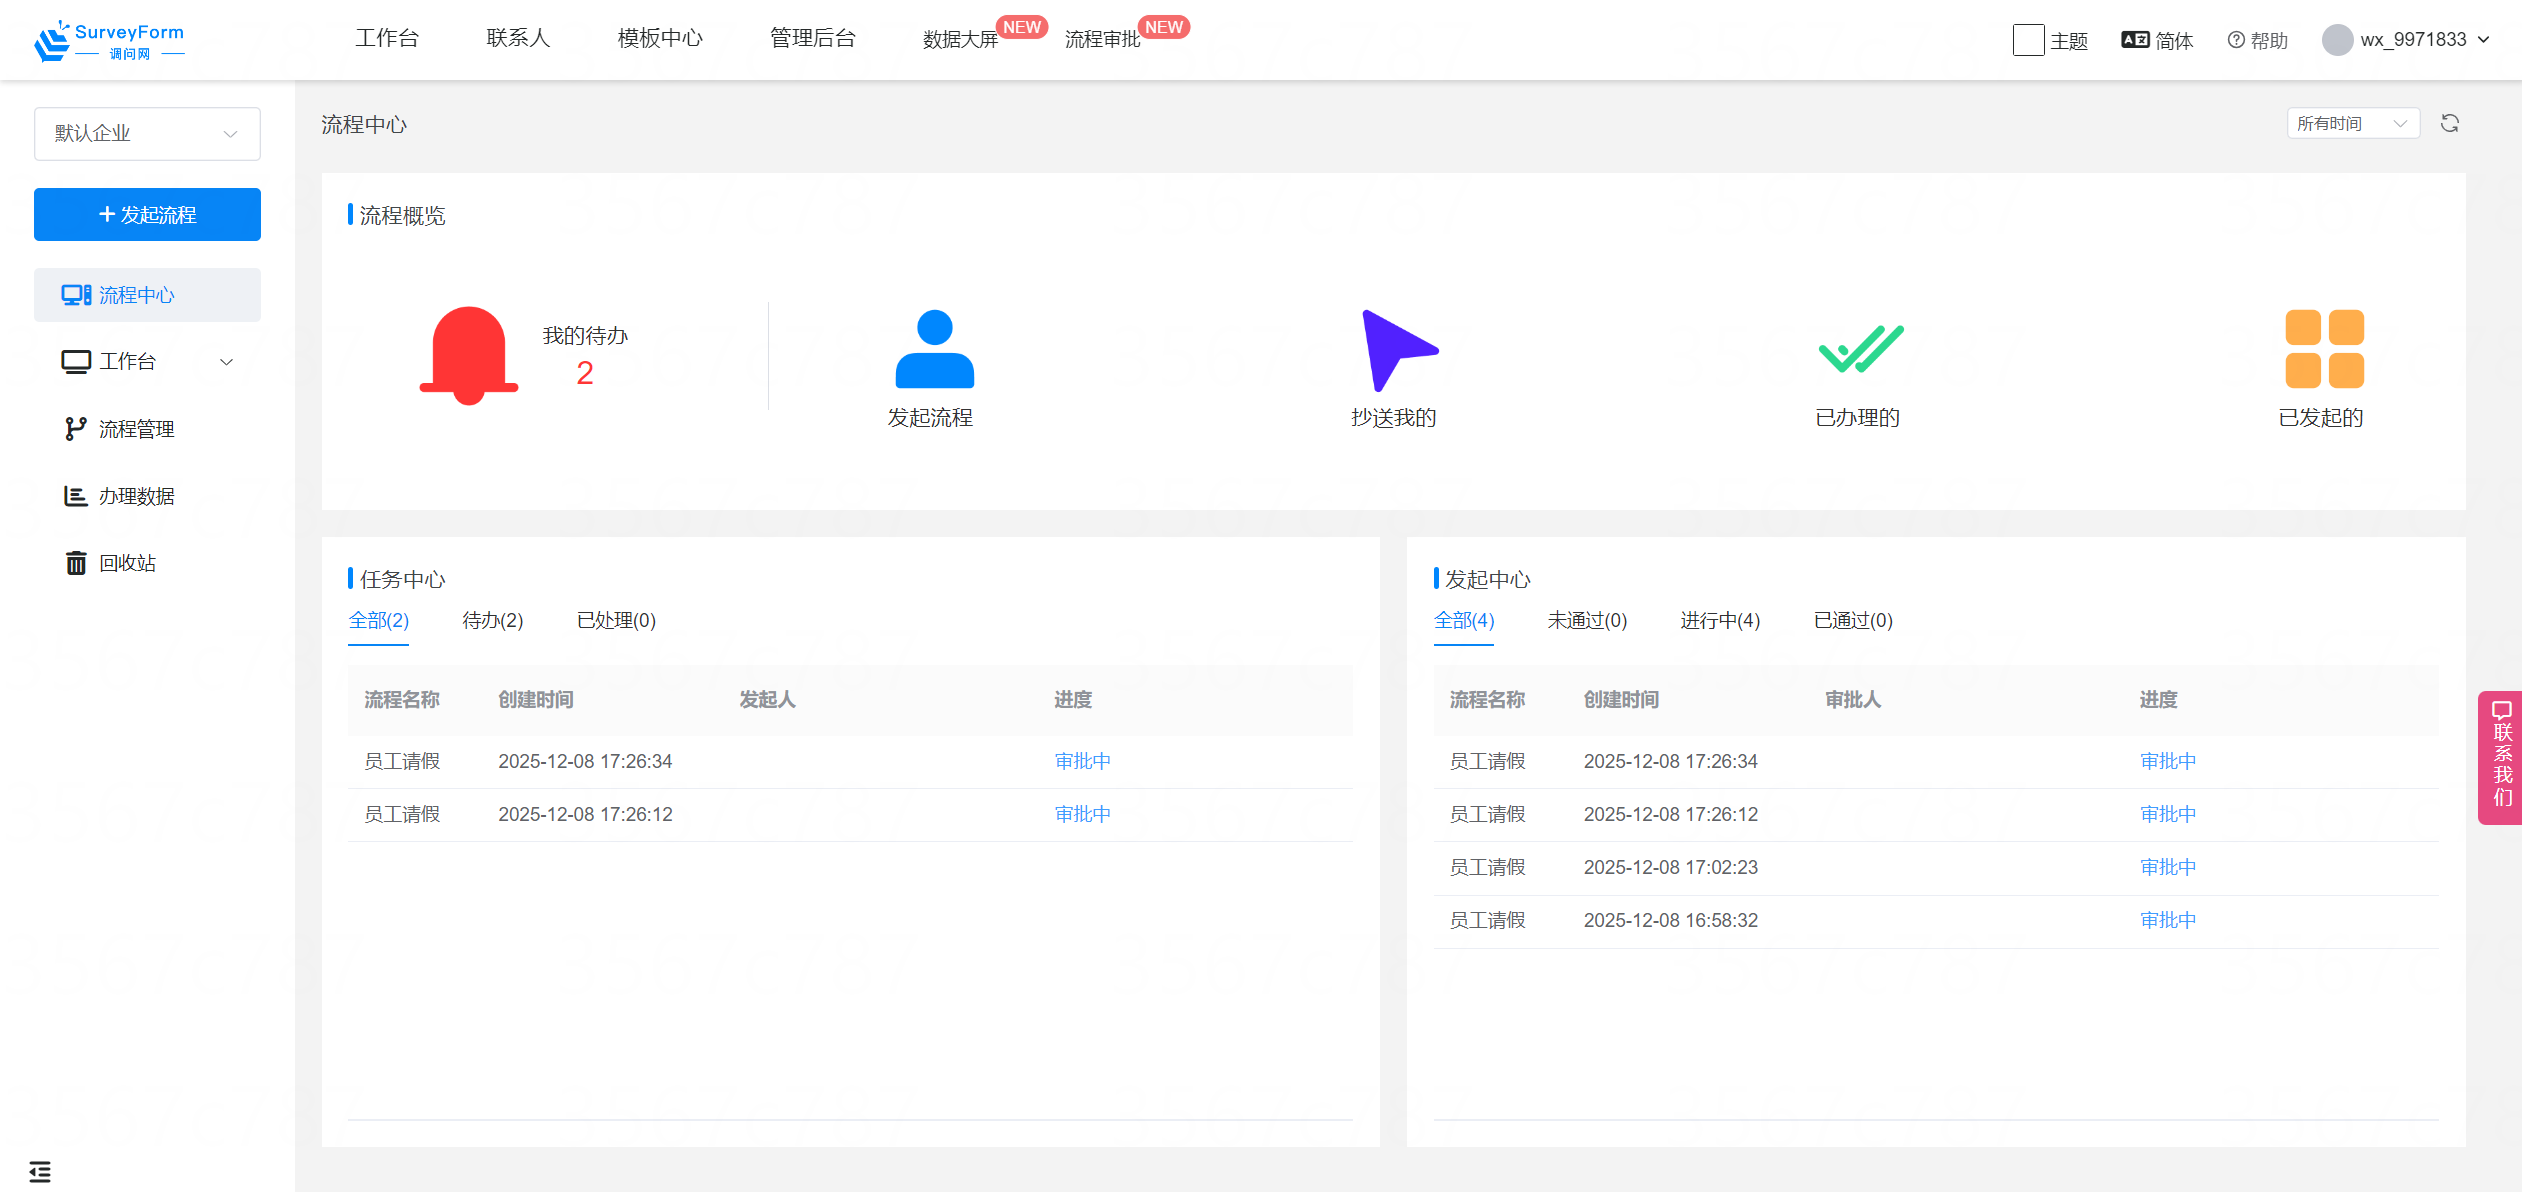Image resolution: width=2522 pixels, height=1192 pixels.
Task: Click the orange 已发起的 grid icon
Action: point(2324,350)
